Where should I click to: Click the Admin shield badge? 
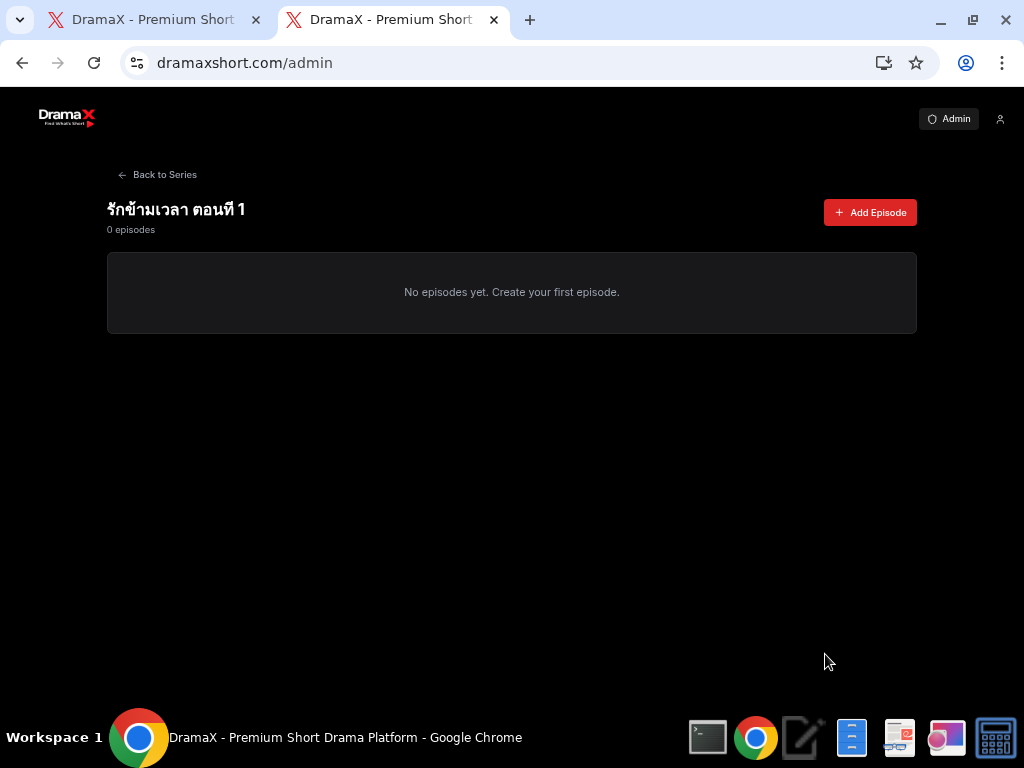tap(948, 118)
